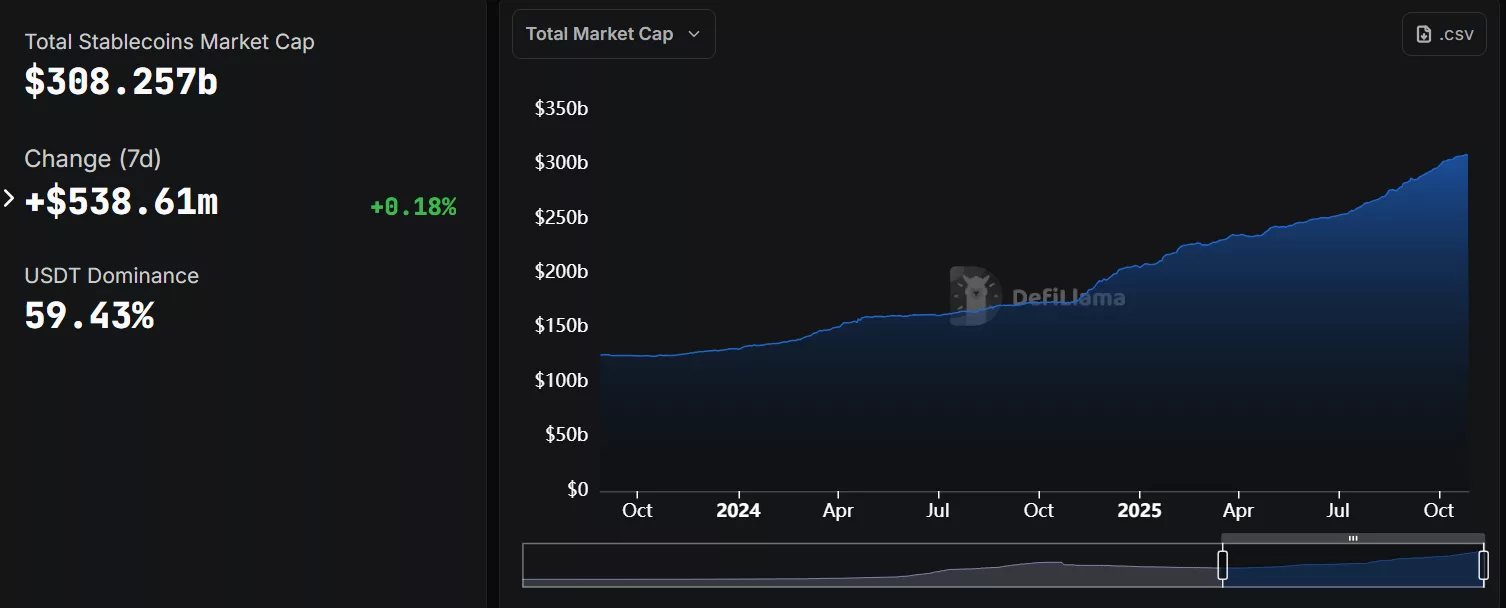
Task: Click the CSV download file icon
Action: click(x=1424, y=34)
